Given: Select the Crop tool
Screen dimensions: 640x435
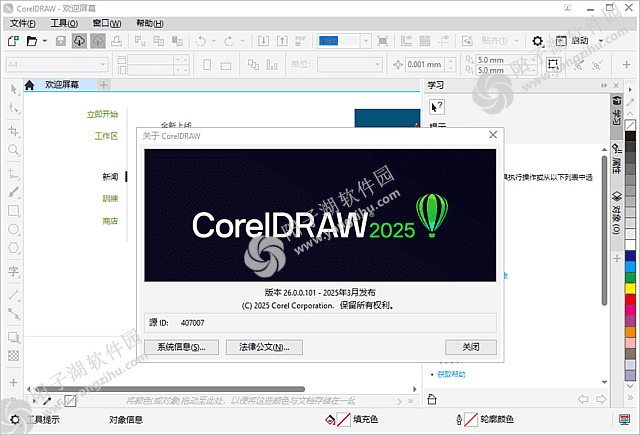Looking at the screenshot, I should tap(13, 131).
